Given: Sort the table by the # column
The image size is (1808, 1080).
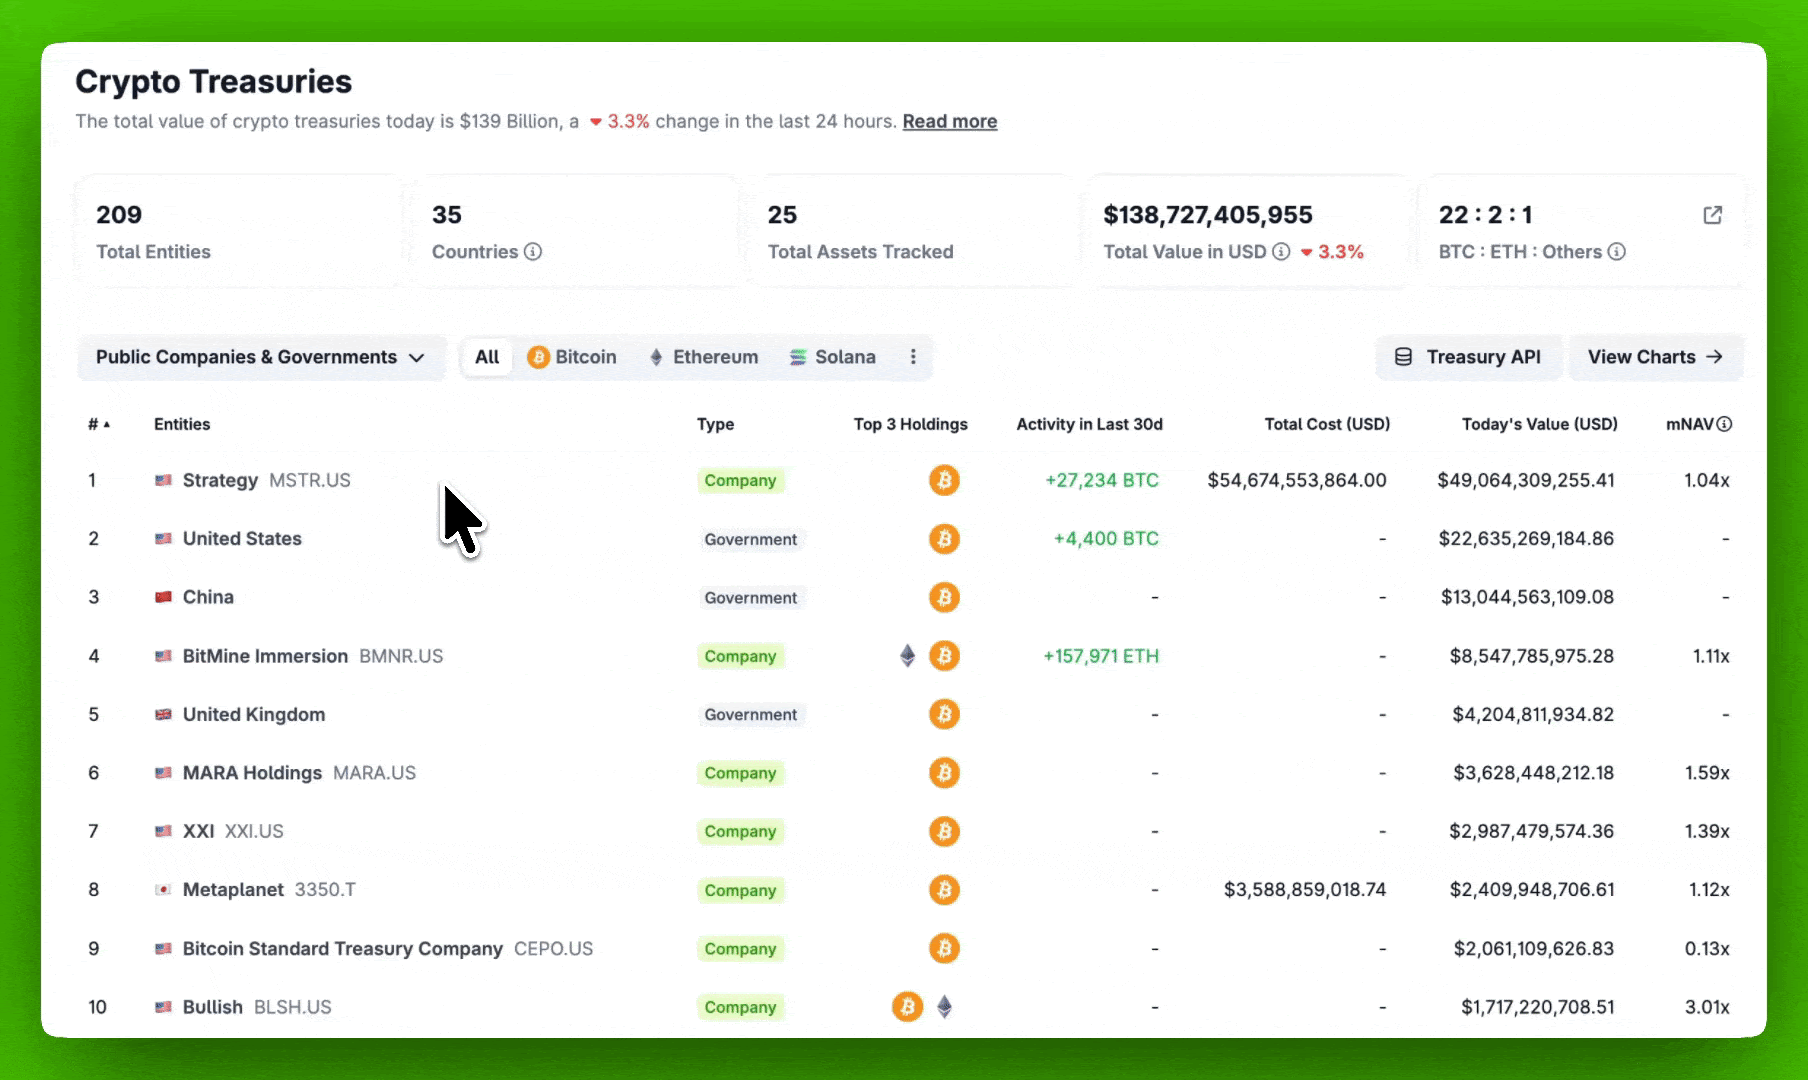Looking at the screenshot, I should coord(98,424).
